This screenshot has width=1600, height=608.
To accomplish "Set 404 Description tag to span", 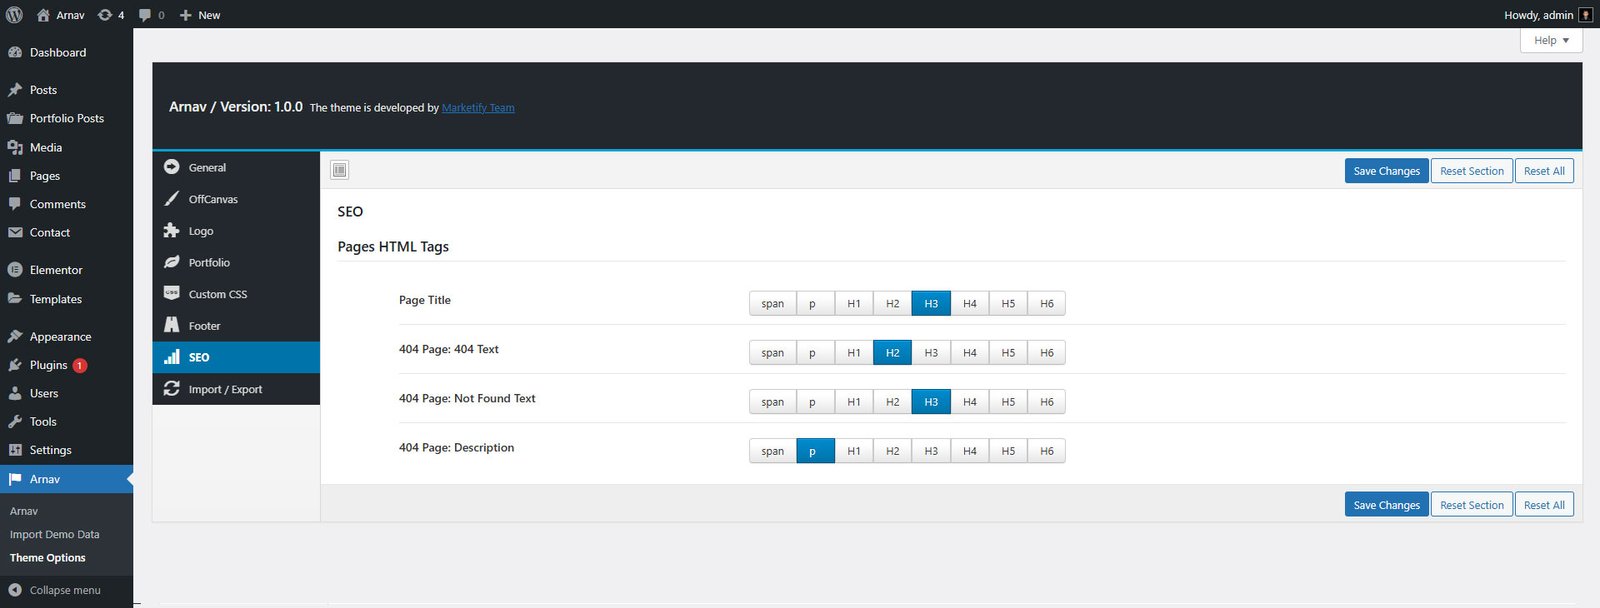I will coord(772,451).
